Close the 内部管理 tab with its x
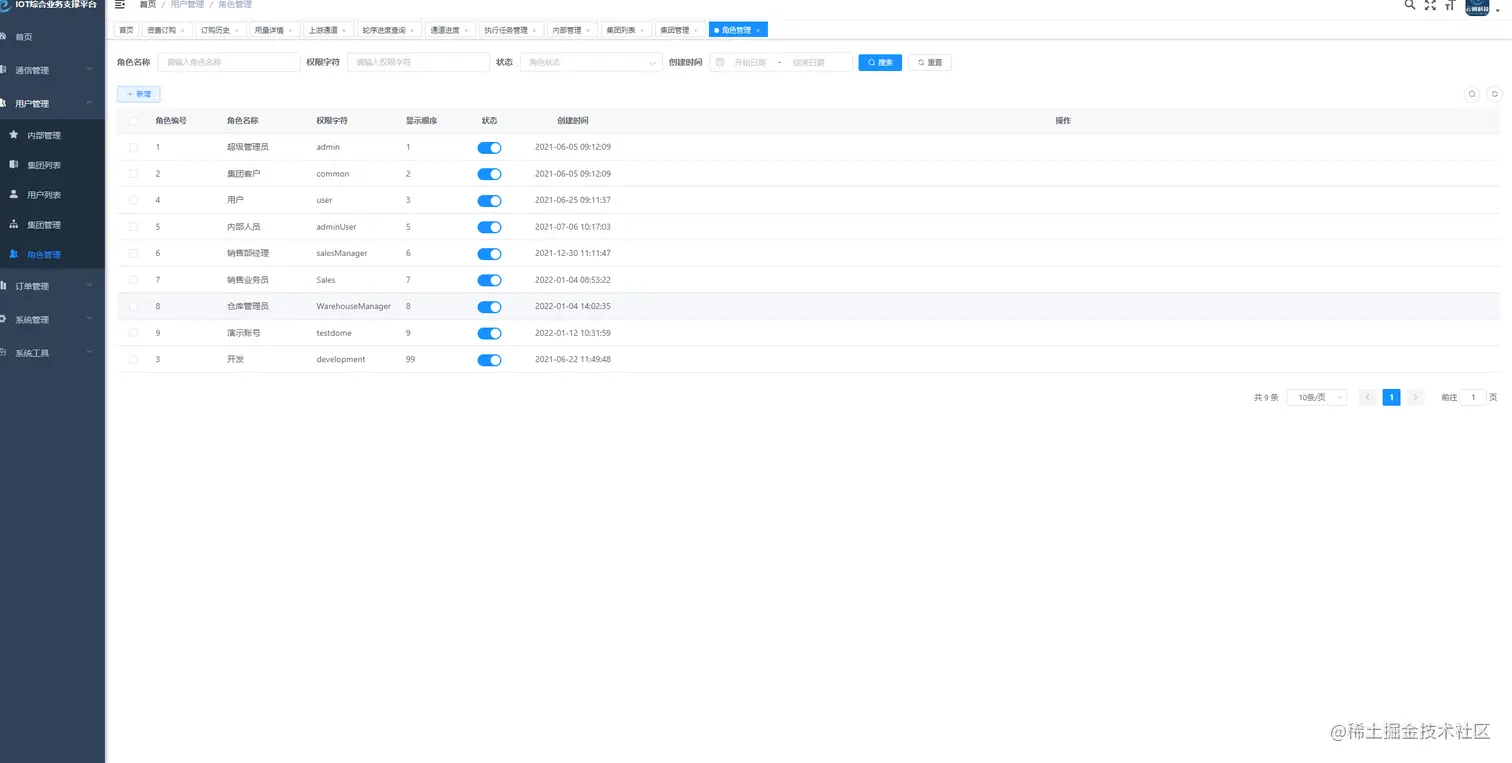Viewport: 1512px width, 763px height. 588,30
